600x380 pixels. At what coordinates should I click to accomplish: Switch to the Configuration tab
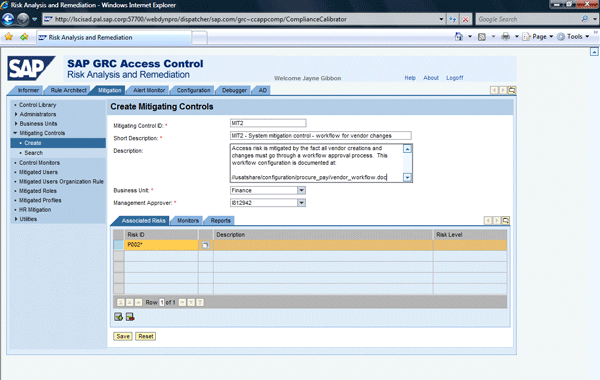coord(193,90)
